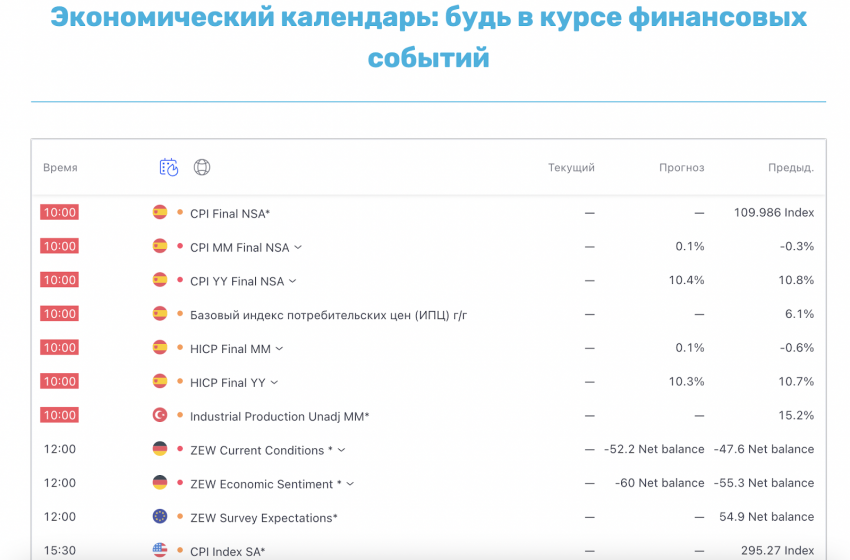Click orange importance dot on CPI Final NSA*
Viewport: 850px width, 560px height.
click(180, 212)
